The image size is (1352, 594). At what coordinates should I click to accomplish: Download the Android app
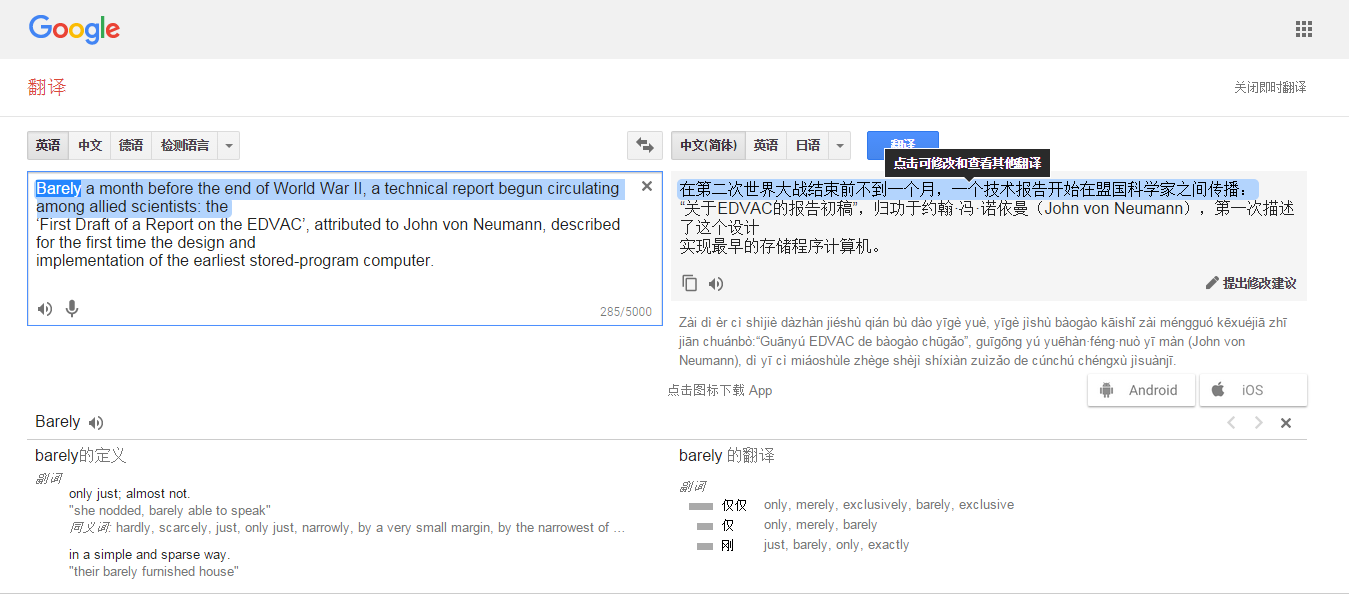point(1141,390)
